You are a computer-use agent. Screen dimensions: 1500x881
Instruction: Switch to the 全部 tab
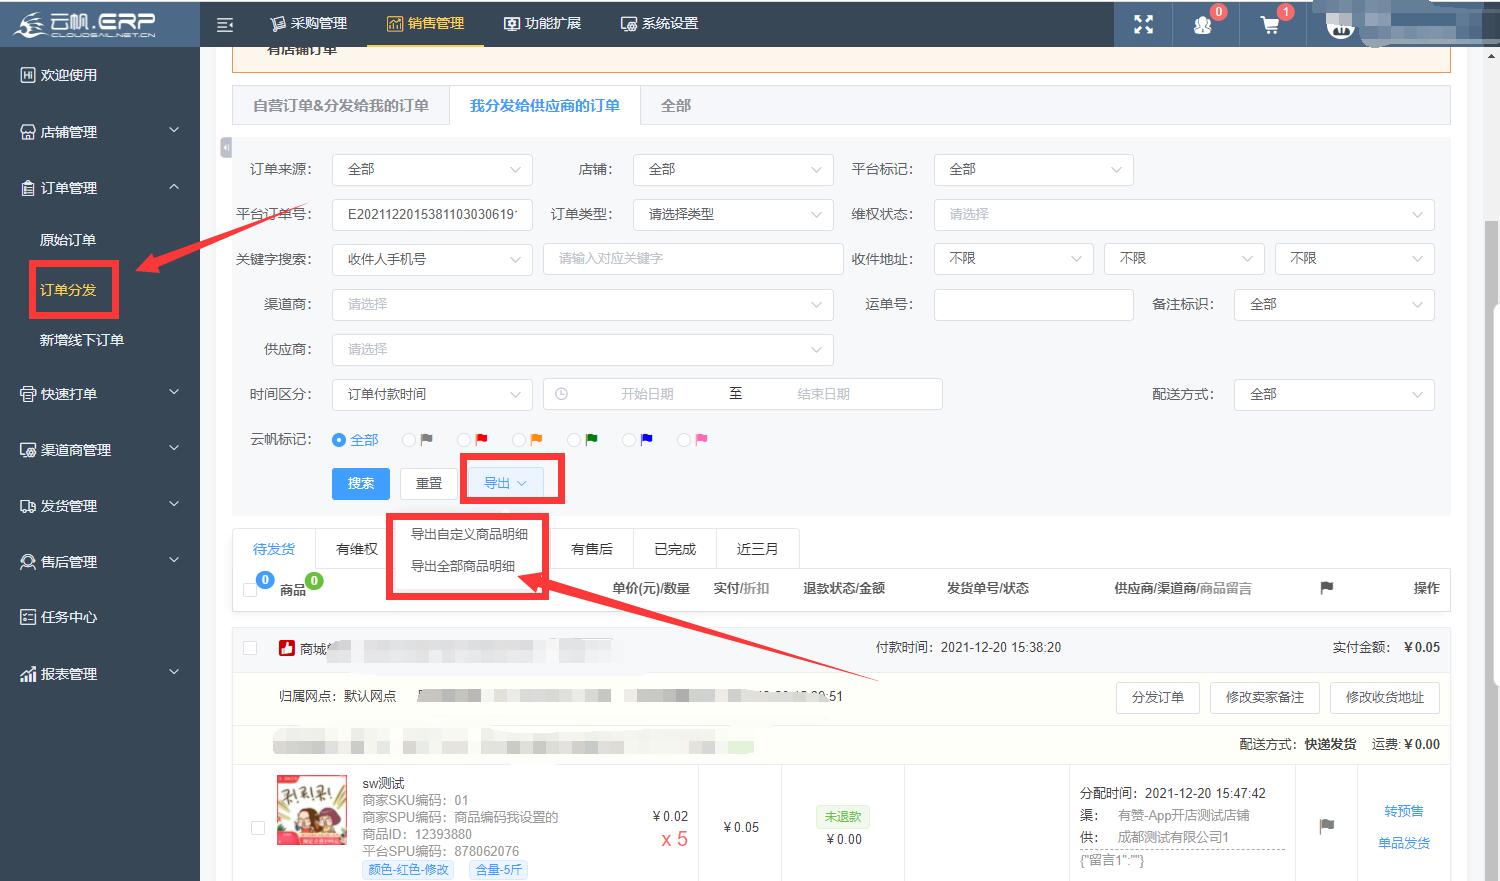point(676,106)
